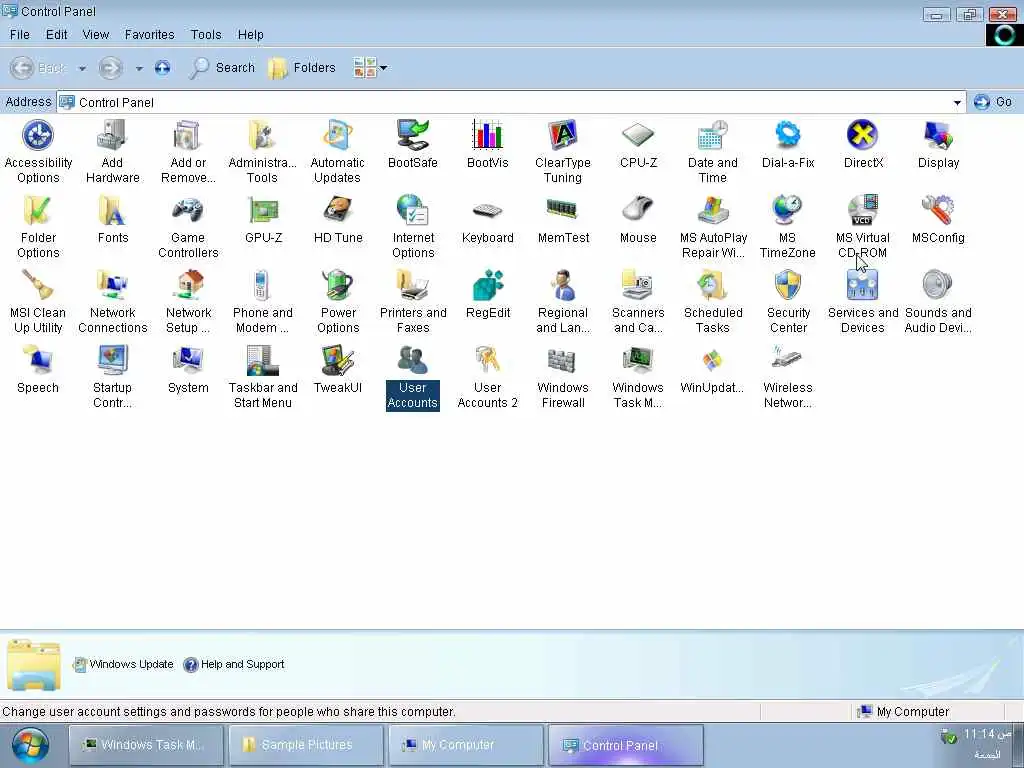1024x768 pixels.
Task: Open the Phone and Modem icon
Action: (263, 285)
